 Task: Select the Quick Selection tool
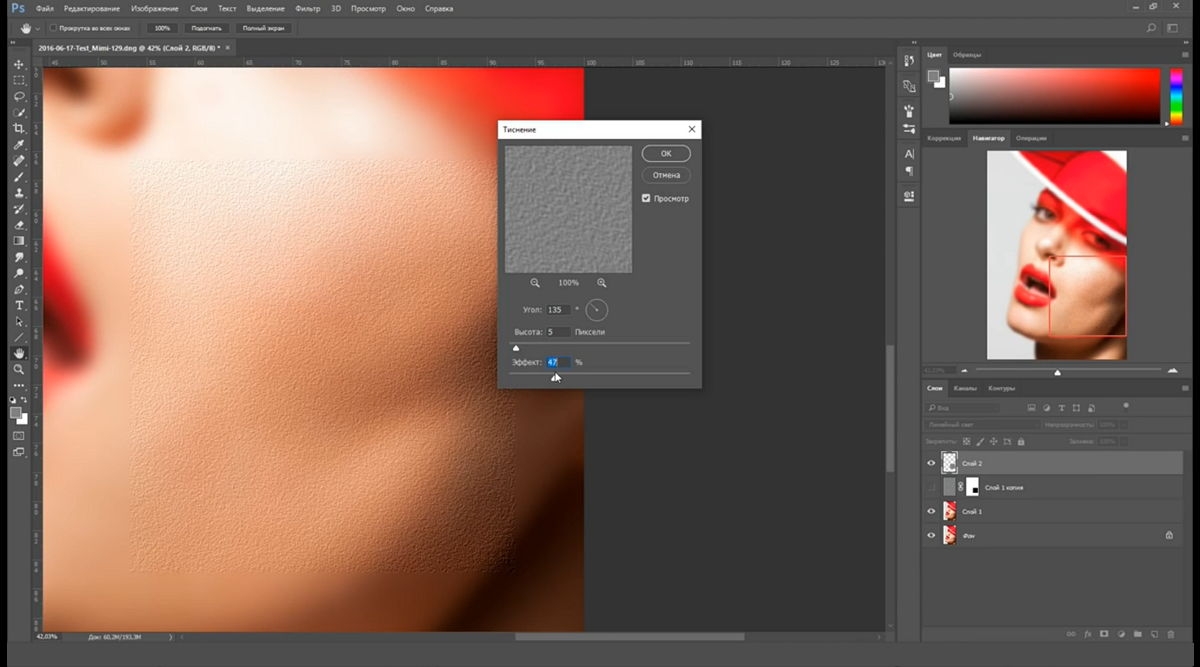tap(19, 112)
